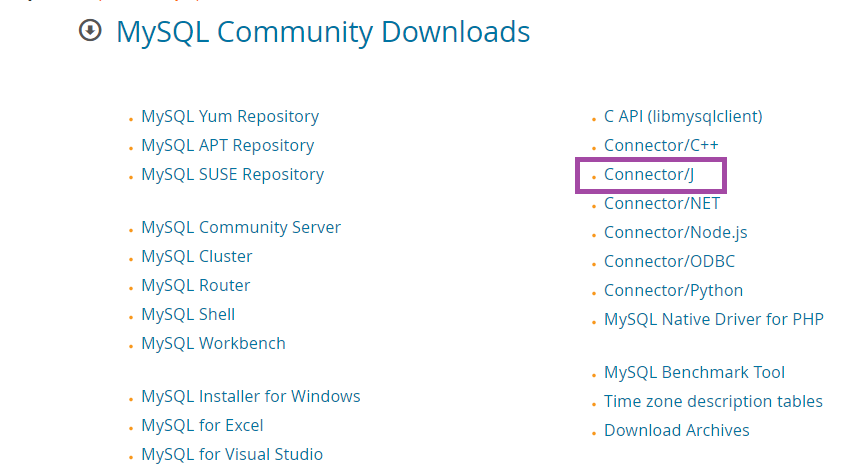The image size is (853, 467).
Task: Open the MySQL Shell link
Action: coord(188,315)
